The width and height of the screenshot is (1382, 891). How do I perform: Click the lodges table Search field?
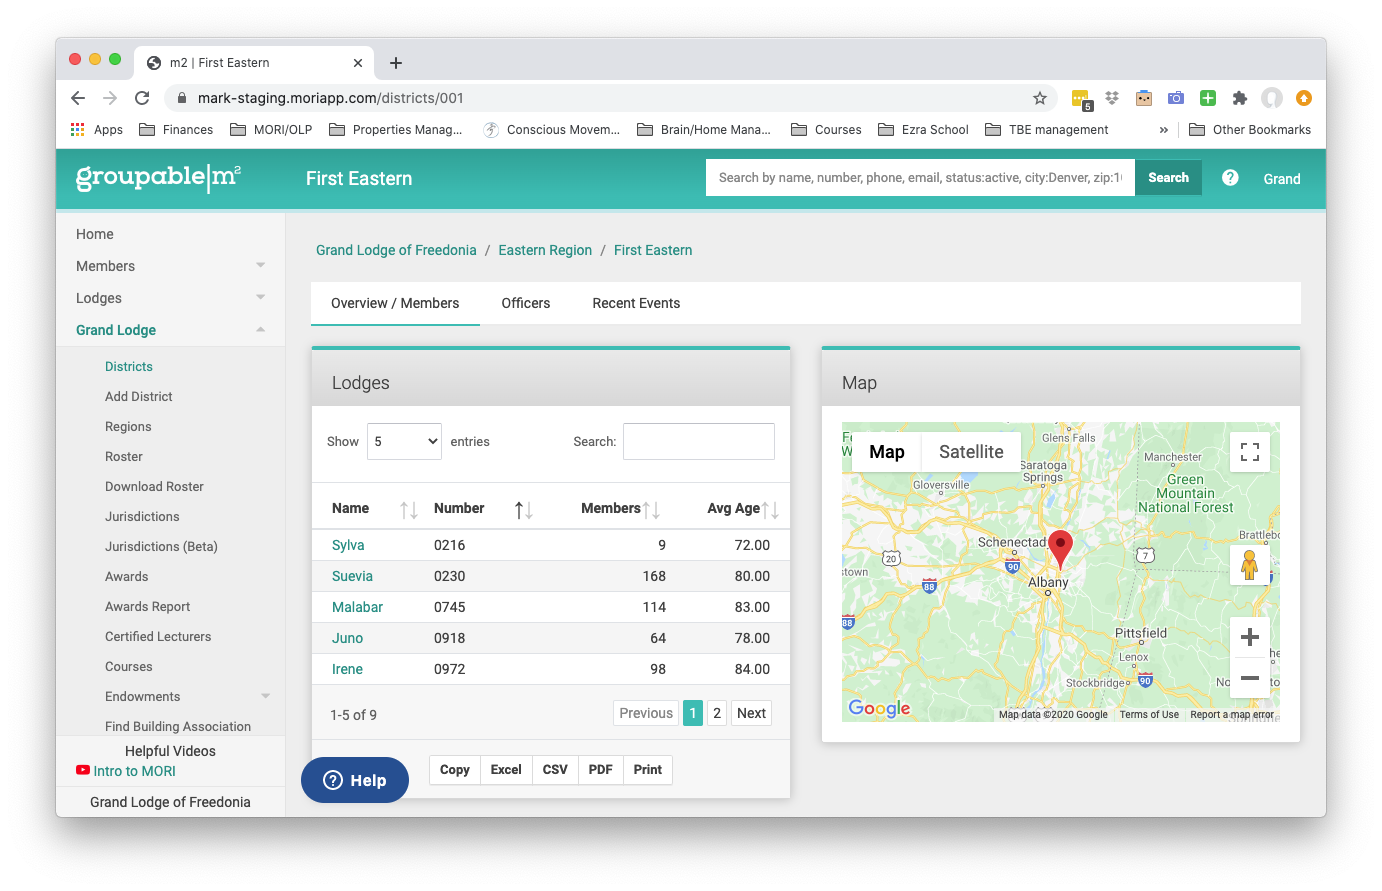tap(699, 441)
